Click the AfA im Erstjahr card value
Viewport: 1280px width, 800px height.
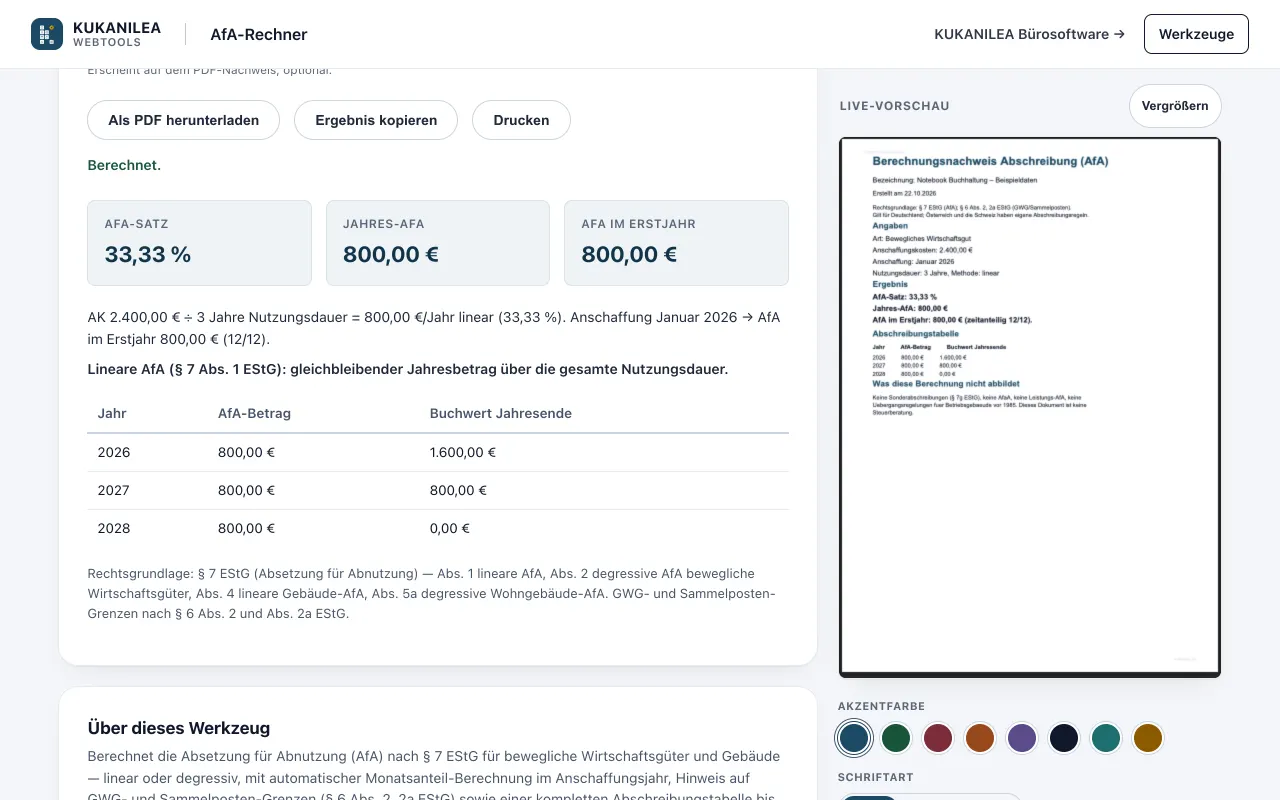point(629,254)
